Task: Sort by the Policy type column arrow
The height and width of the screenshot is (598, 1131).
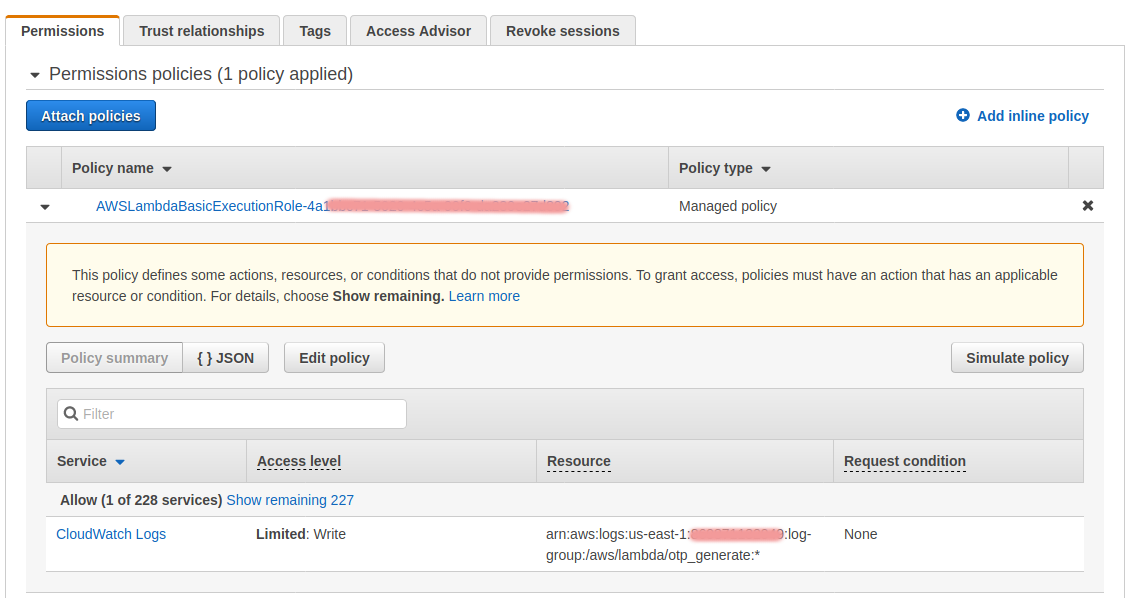Action: click(x=766, y=169)
